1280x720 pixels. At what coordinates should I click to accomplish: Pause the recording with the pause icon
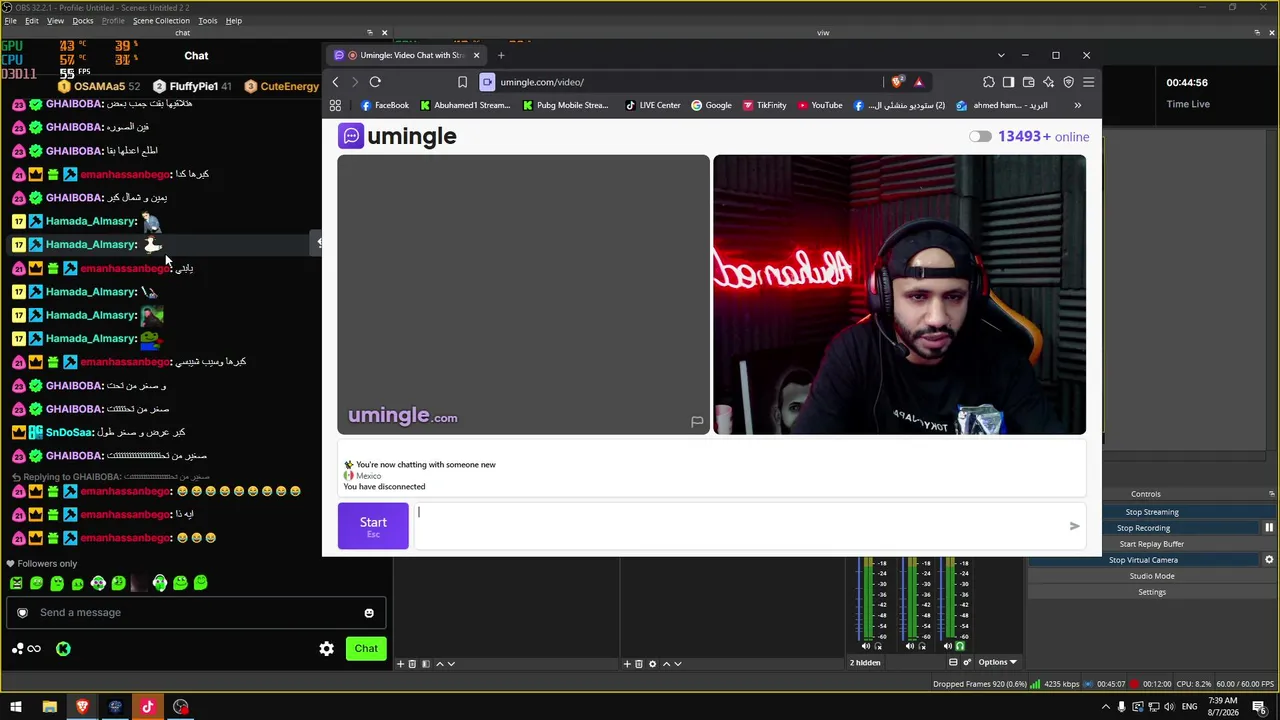(1269, 528)
